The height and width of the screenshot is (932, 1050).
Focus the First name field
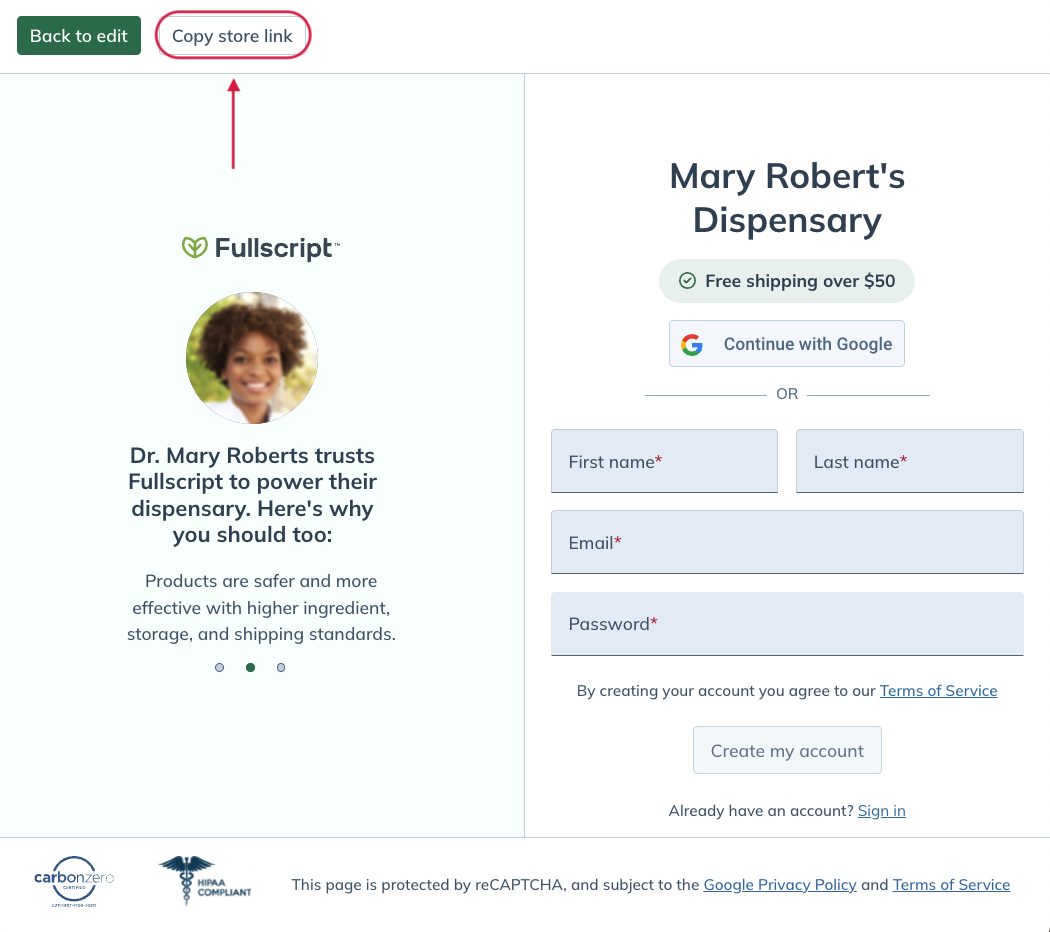pyautogui.click(x=664, y=461)
